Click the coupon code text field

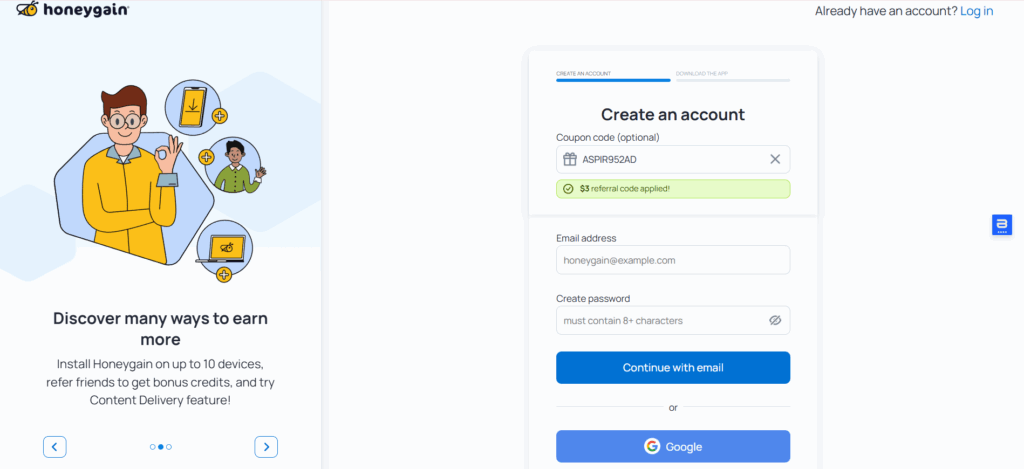(x=670, y=159)
